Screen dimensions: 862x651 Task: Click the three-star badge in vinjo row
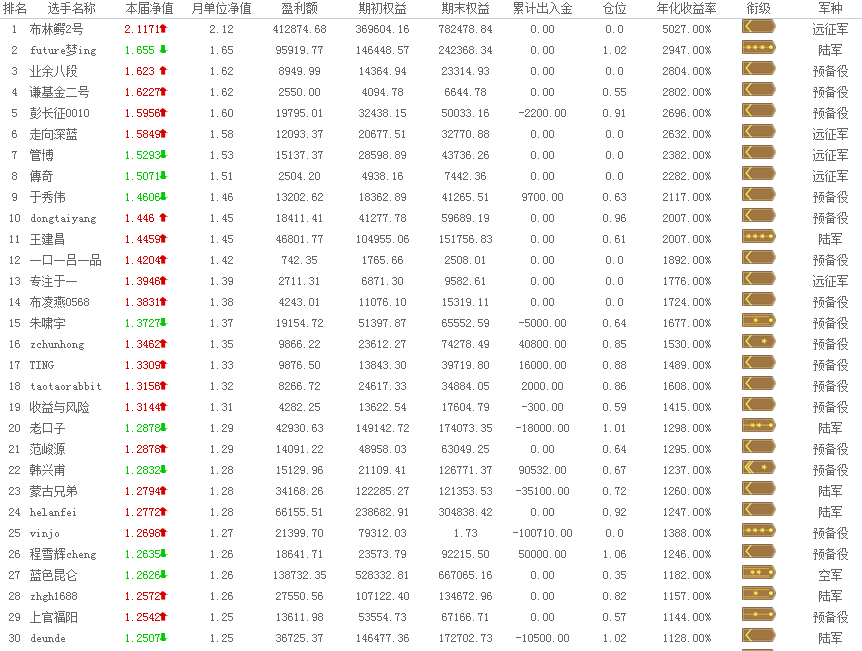tap(758, 531)
